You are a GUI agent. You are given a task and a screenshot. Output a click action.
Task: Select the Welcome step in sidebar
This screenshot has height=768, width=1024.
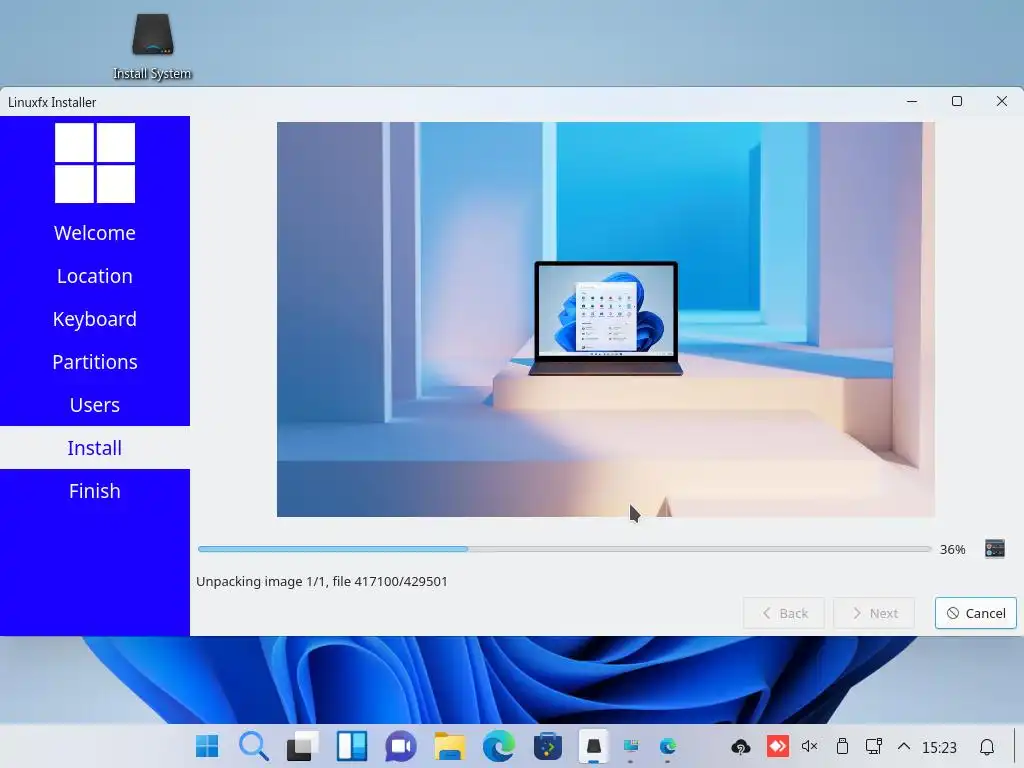(95, 233)
